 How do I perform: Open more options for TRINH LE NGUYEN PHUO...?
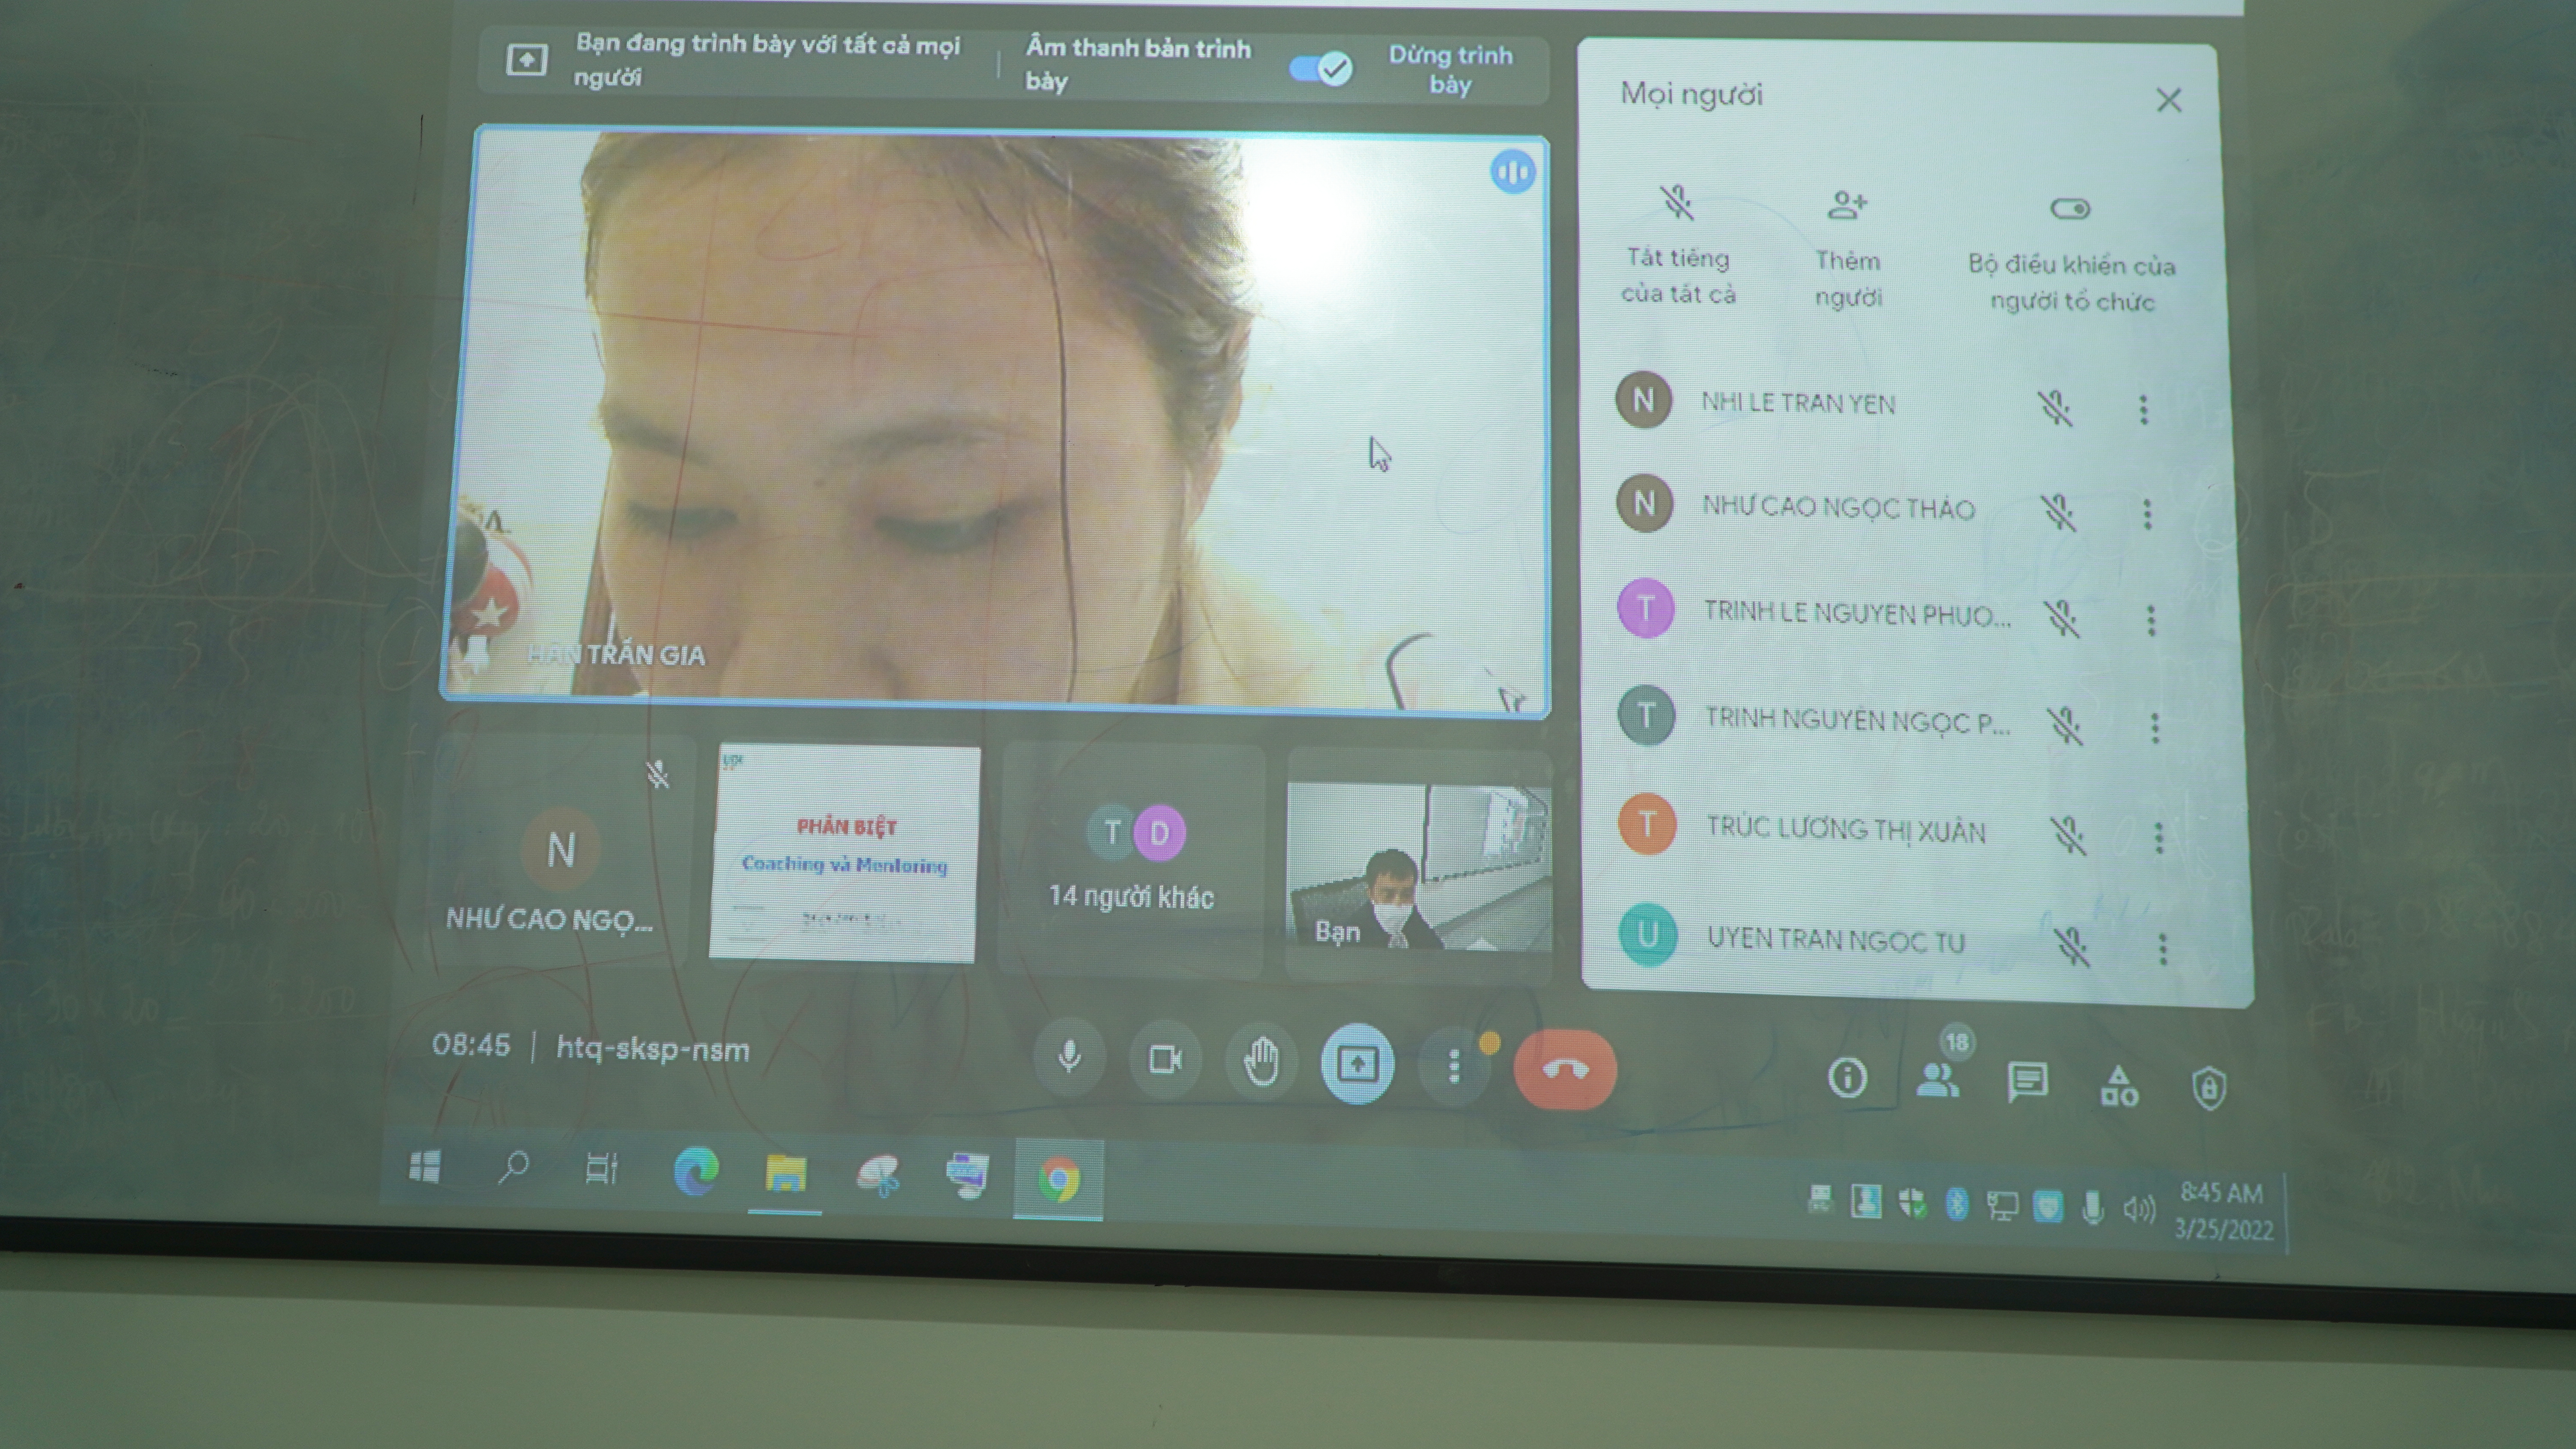2151,620
